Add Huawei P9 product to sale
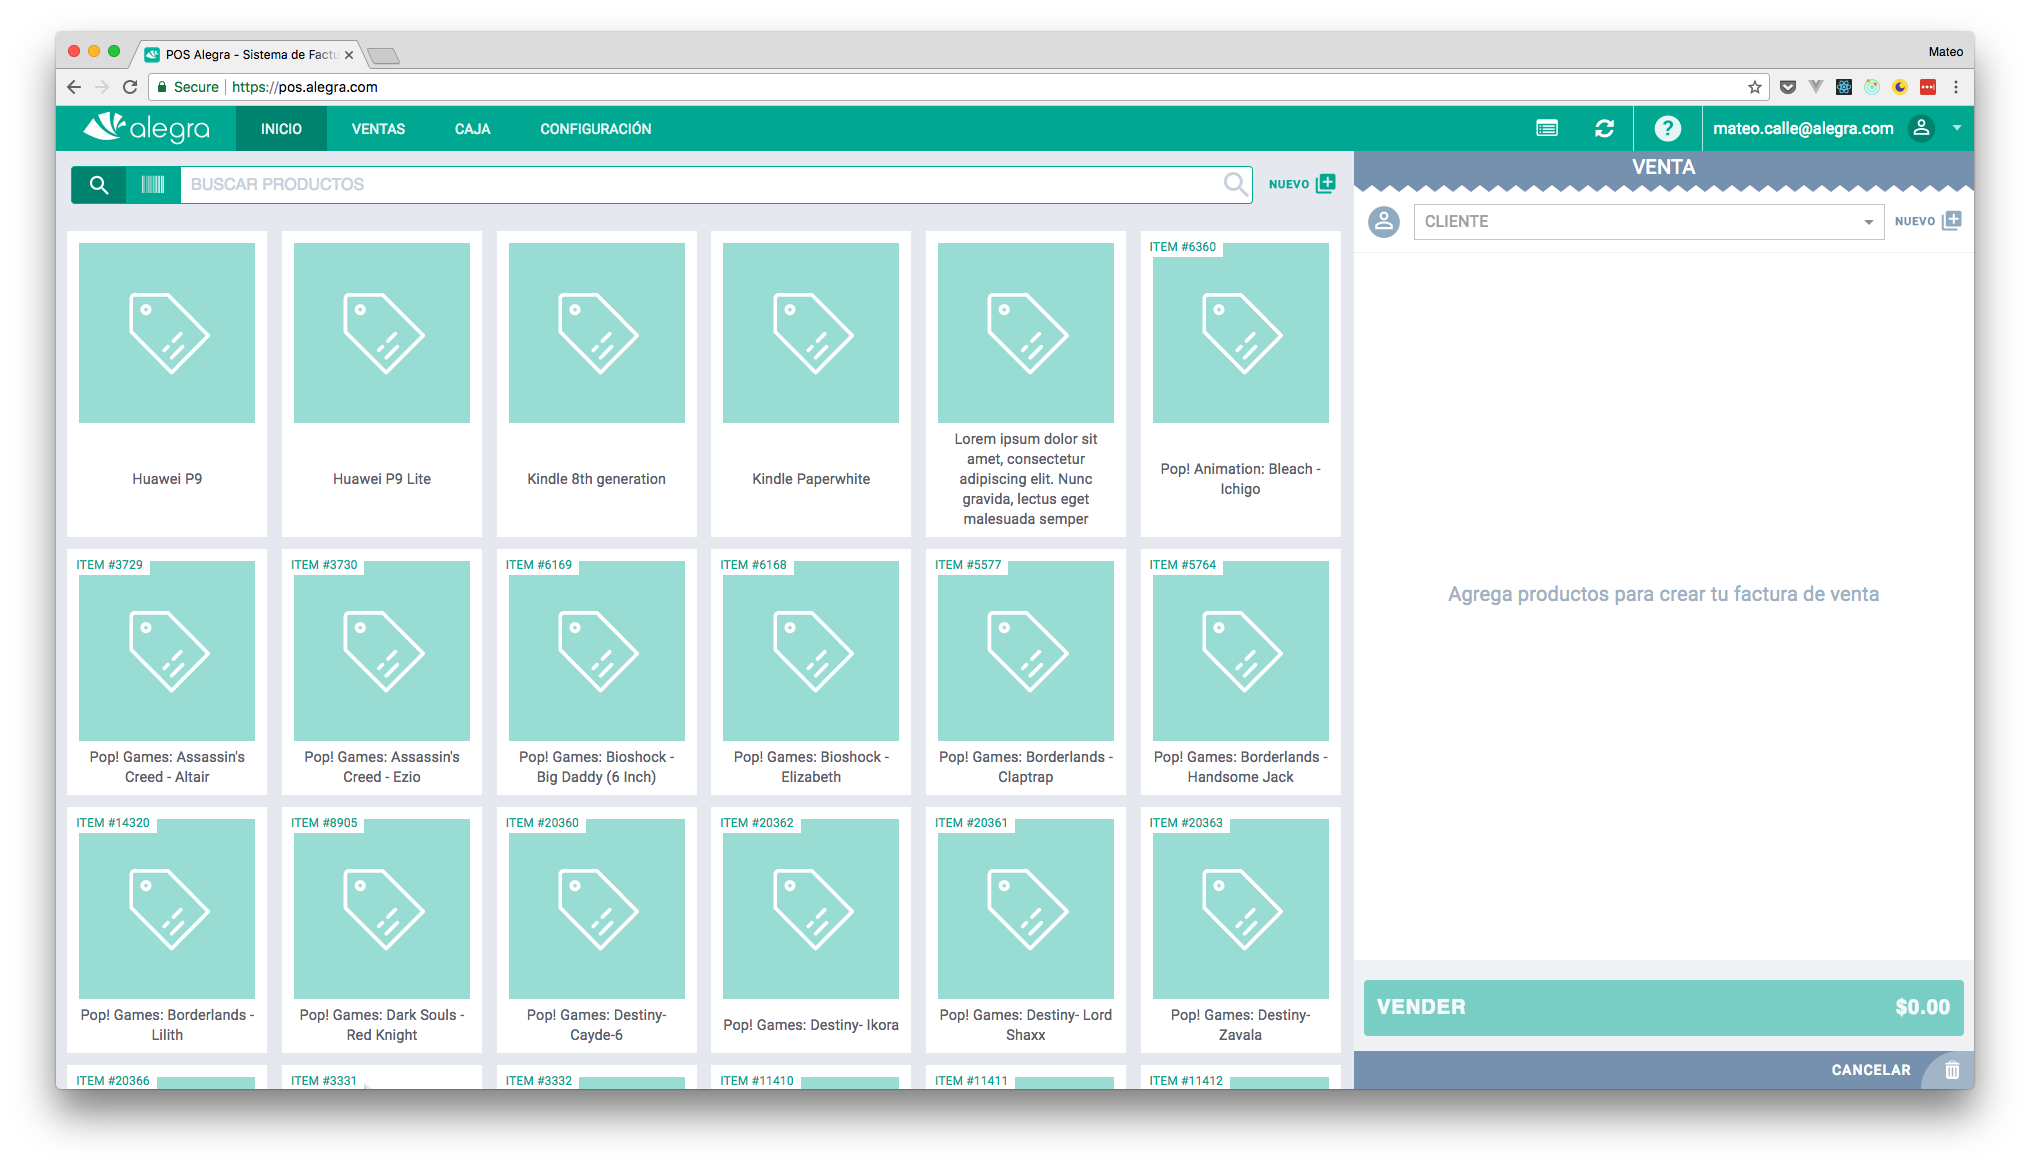 tap(167, 383)
